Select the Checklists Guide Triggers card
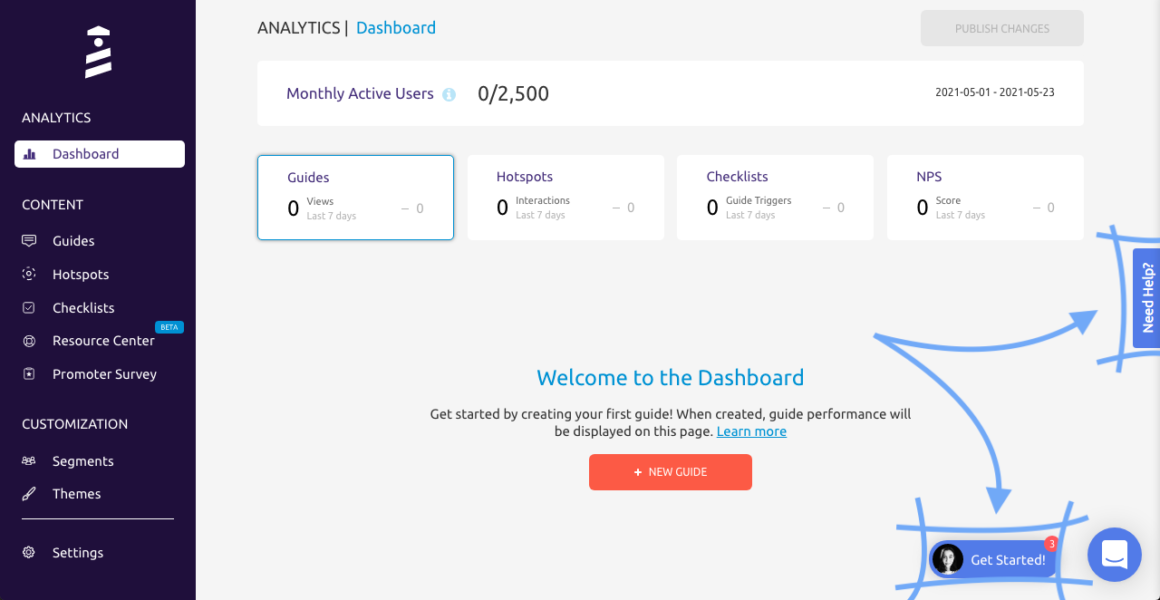 (x=775, y=197)
